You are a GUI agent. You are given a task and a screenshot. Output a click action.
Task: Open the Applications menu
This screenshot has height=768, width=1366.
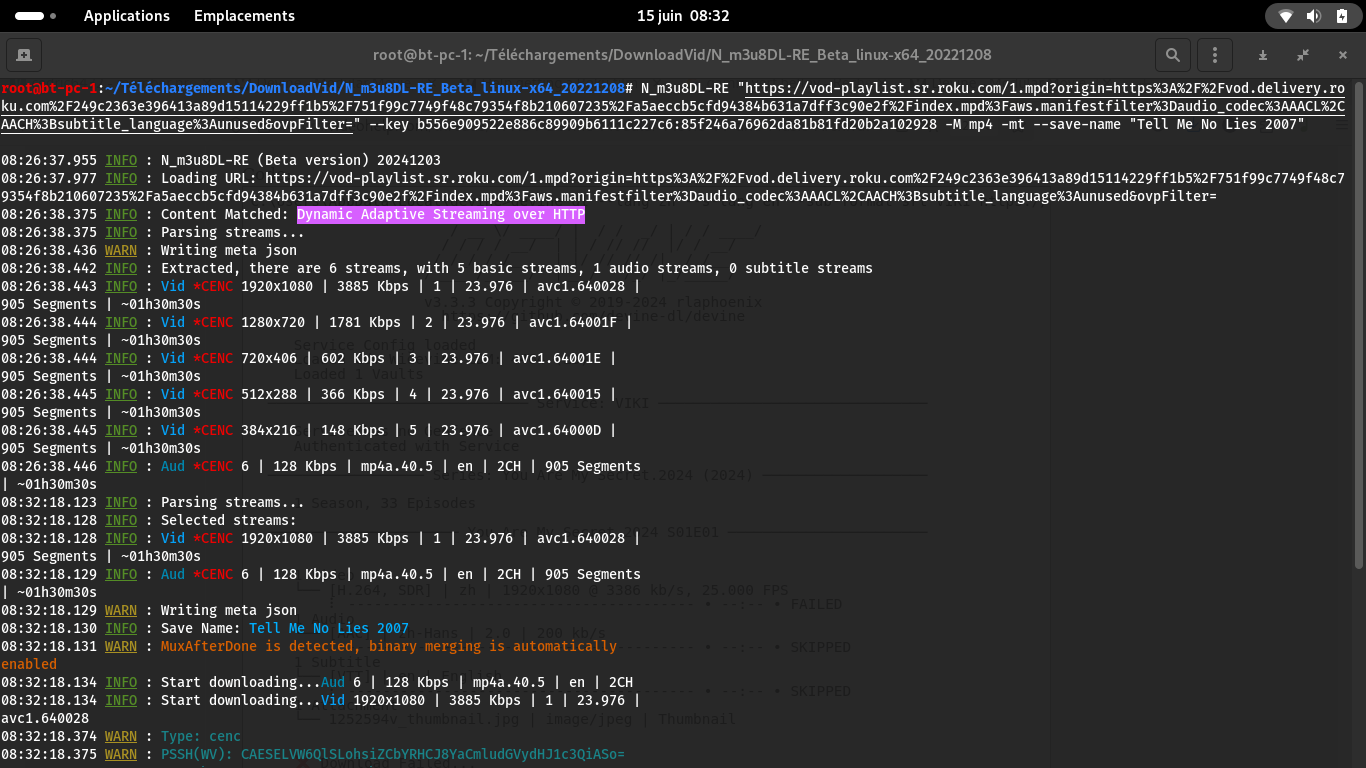pyautogui.click(x=127, y=16)
